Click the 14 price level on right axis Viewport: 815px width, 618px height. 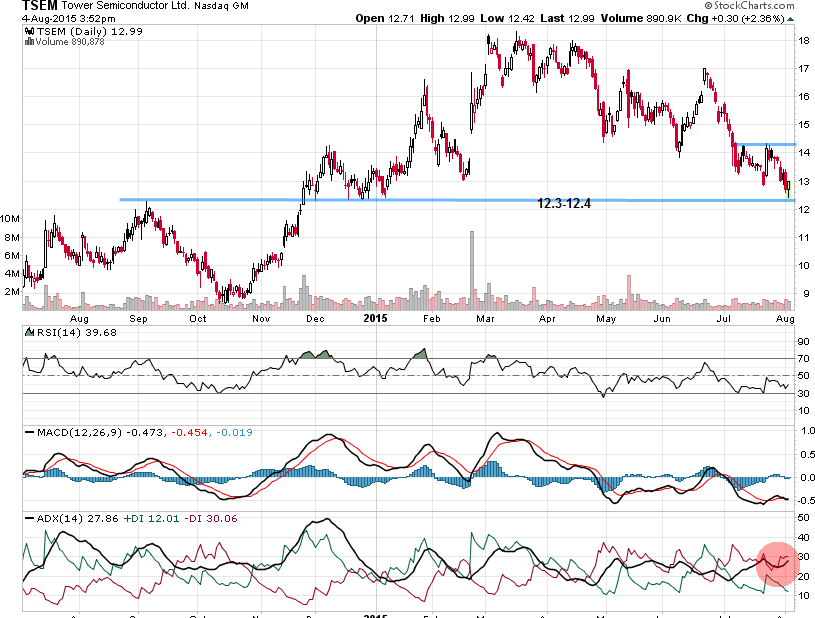point(804,153)
